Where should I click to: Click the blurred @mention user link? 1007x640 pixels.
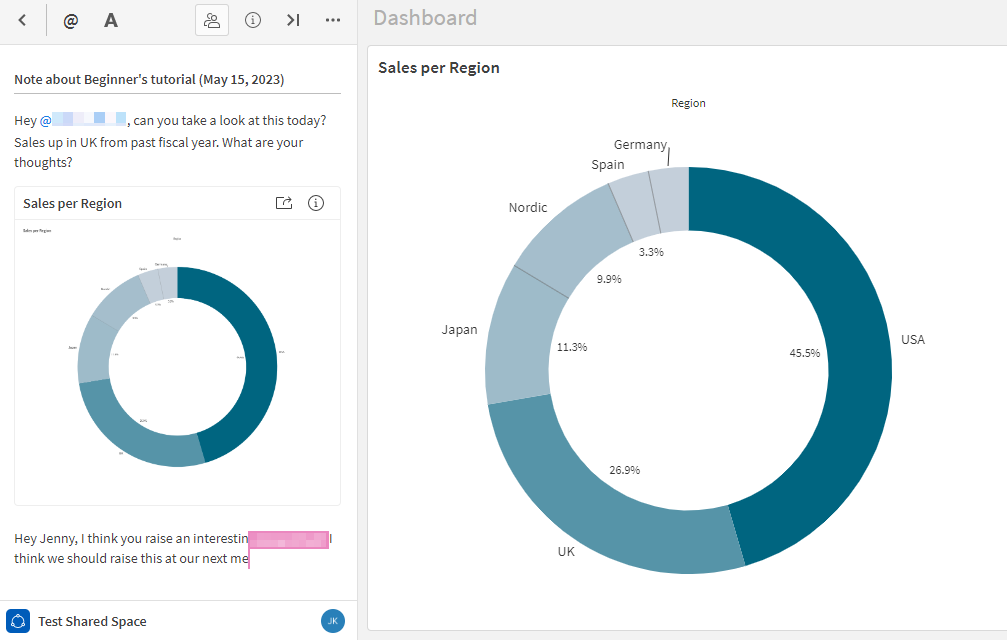pyautogui.click(x=83, y=120)
